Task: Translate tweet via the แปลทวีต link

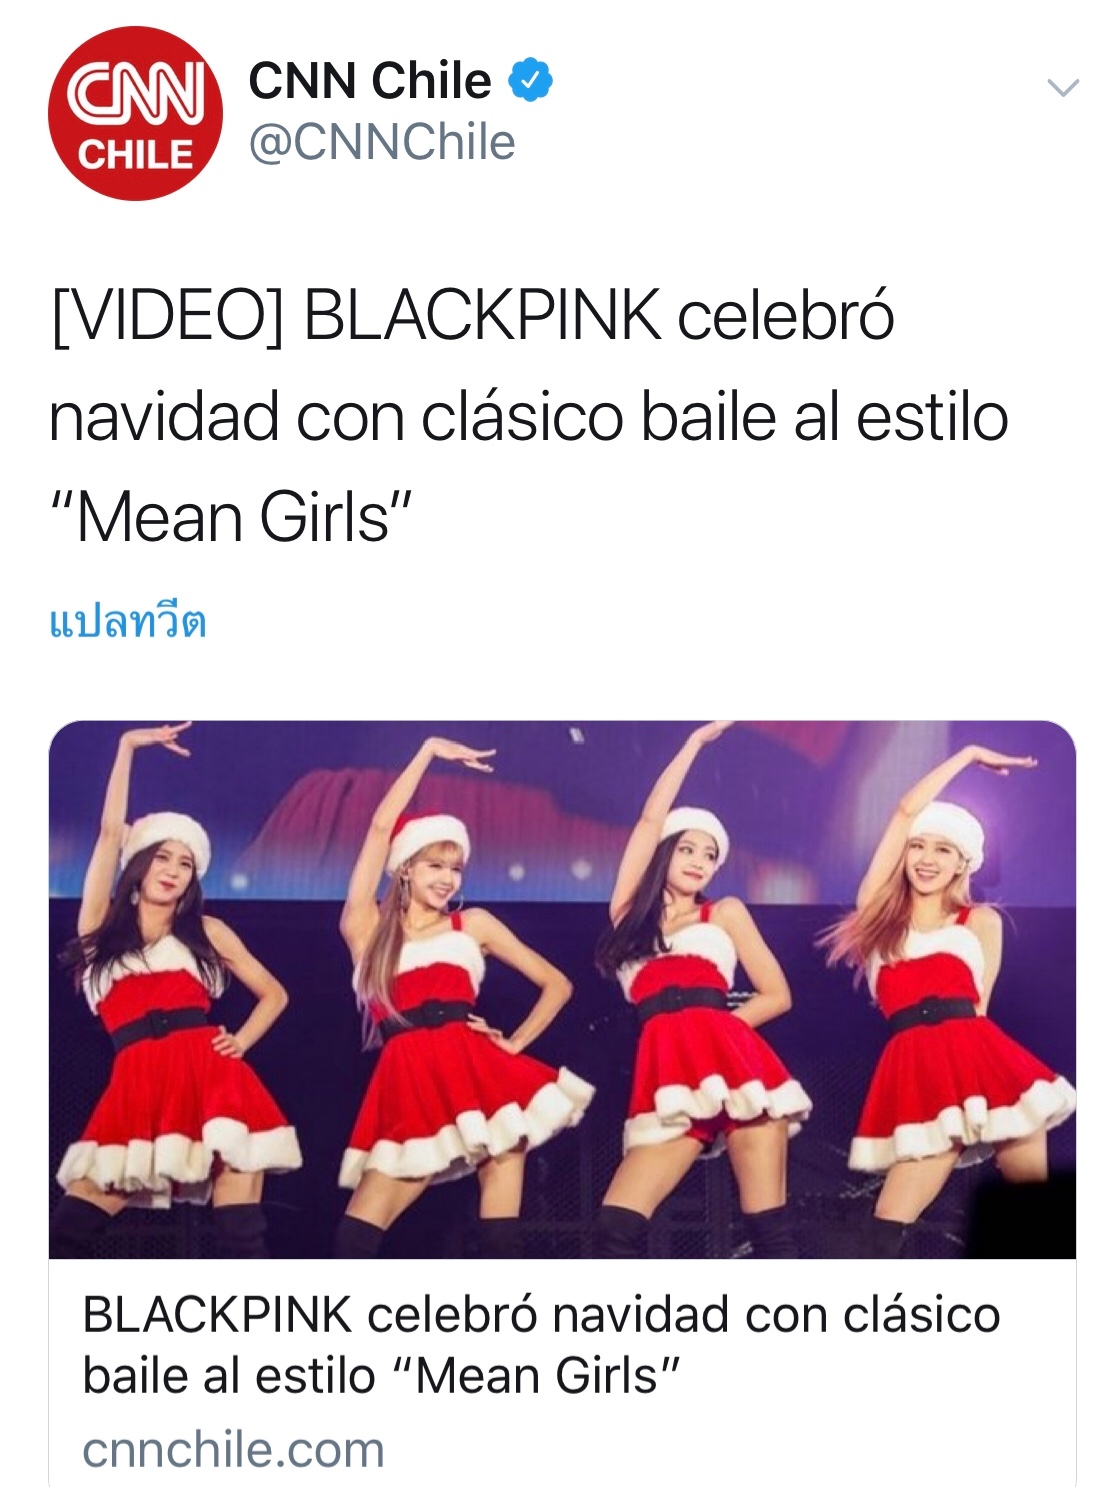Action: [128, 622]
